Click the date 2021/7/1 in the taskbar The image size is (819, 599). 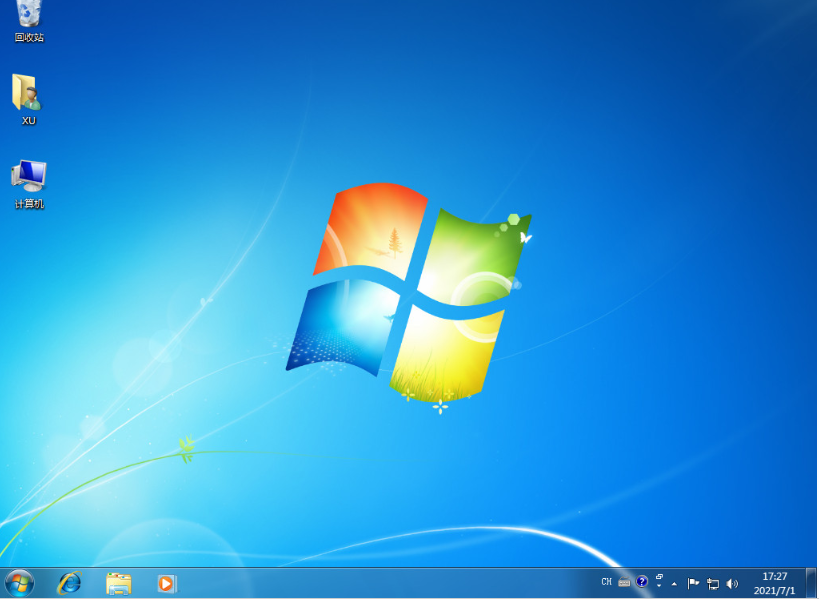point(772,588)
